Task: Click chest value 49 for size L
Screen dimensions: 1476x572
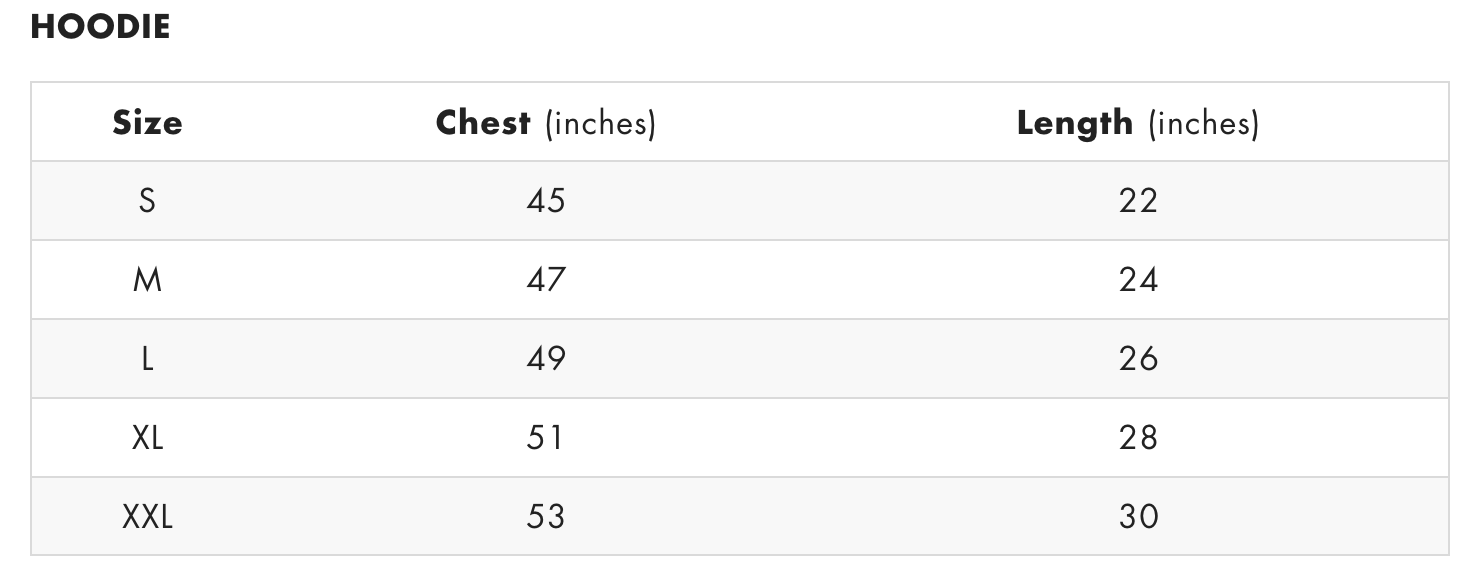Action: (x=545, y=359)
